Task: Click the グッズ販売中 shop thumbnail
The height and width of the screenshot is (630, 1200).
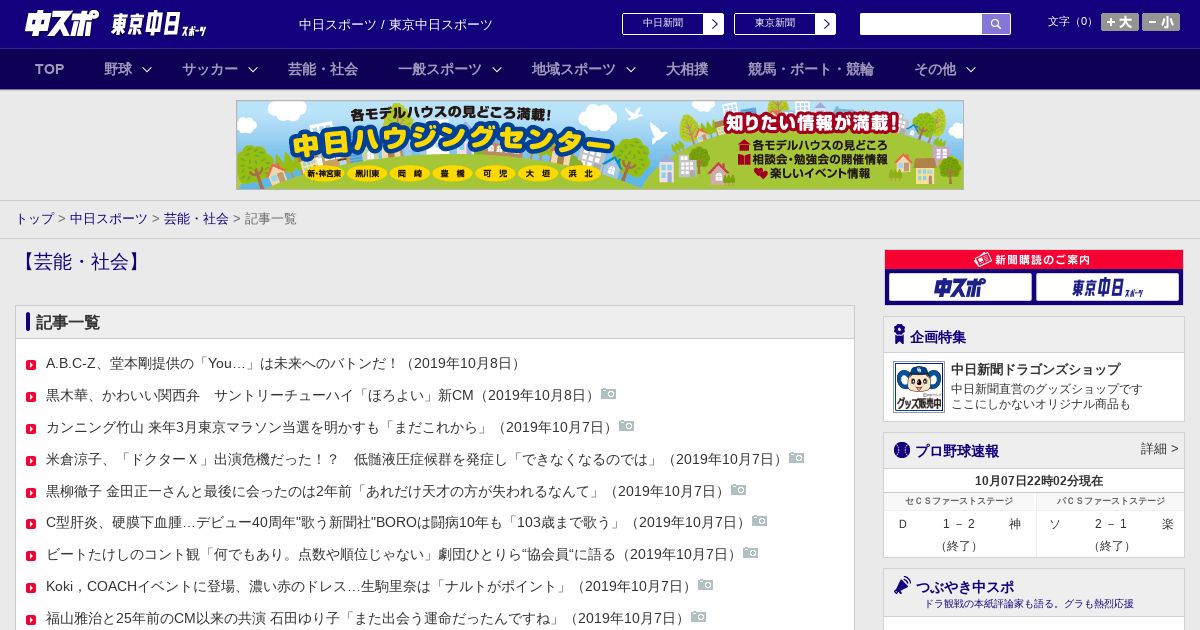Action: (918, 387)
